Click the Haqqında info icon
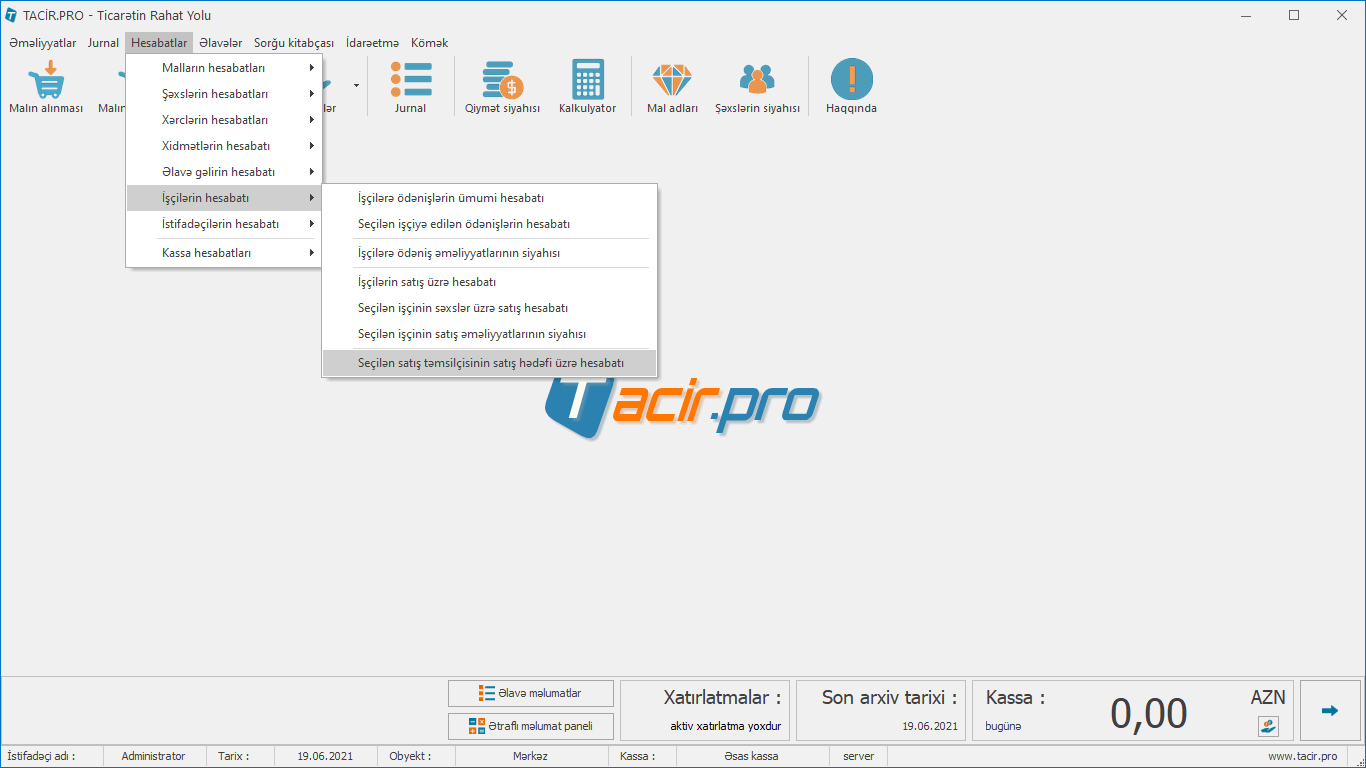Screen dimensions: 1366x768 point(851,80)
